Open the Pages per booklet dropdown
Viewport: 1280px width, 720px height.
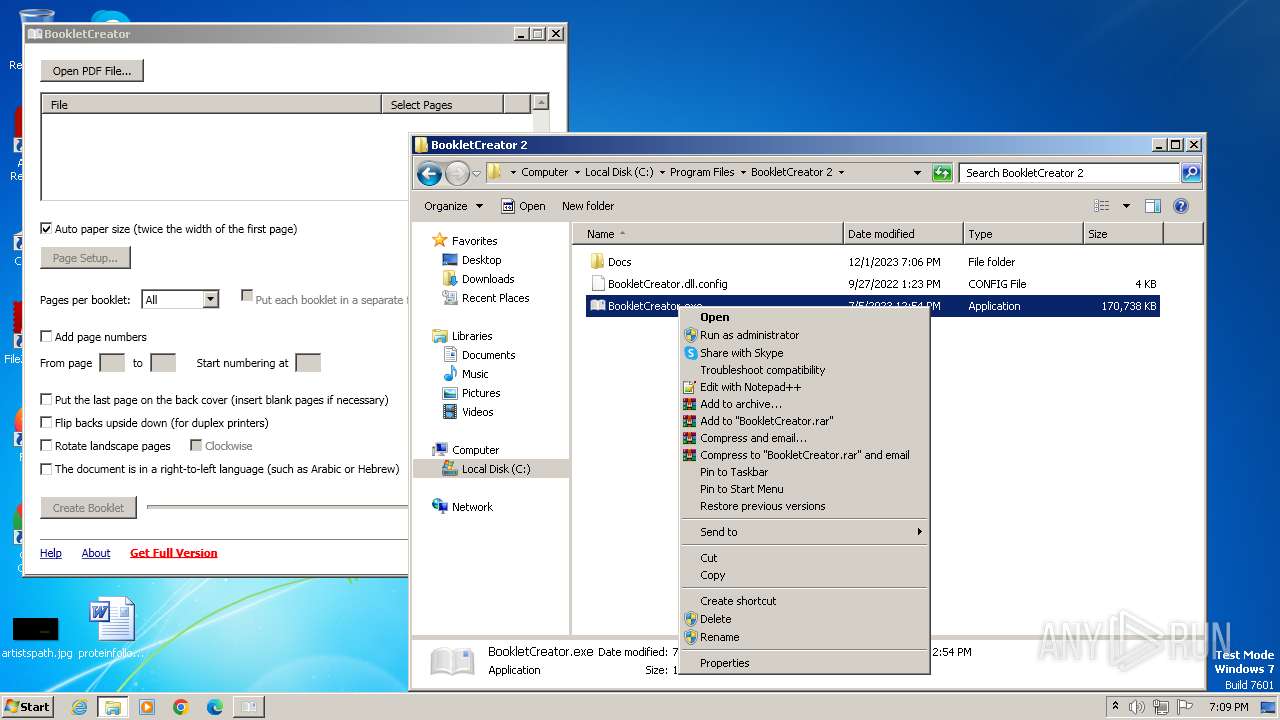coord(210,300)
